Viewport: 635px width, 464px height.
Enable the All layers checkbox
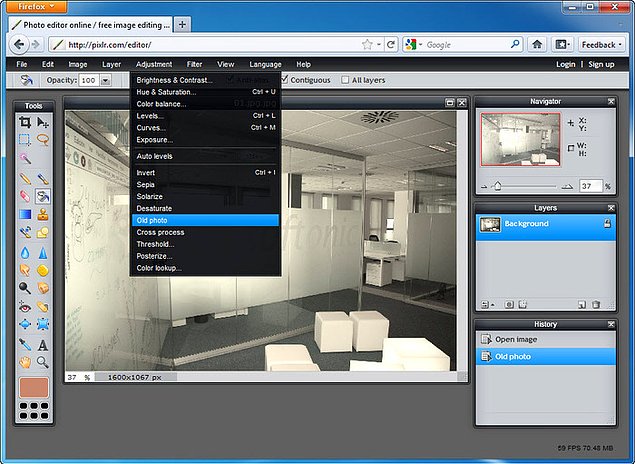(x=345, y=80)
